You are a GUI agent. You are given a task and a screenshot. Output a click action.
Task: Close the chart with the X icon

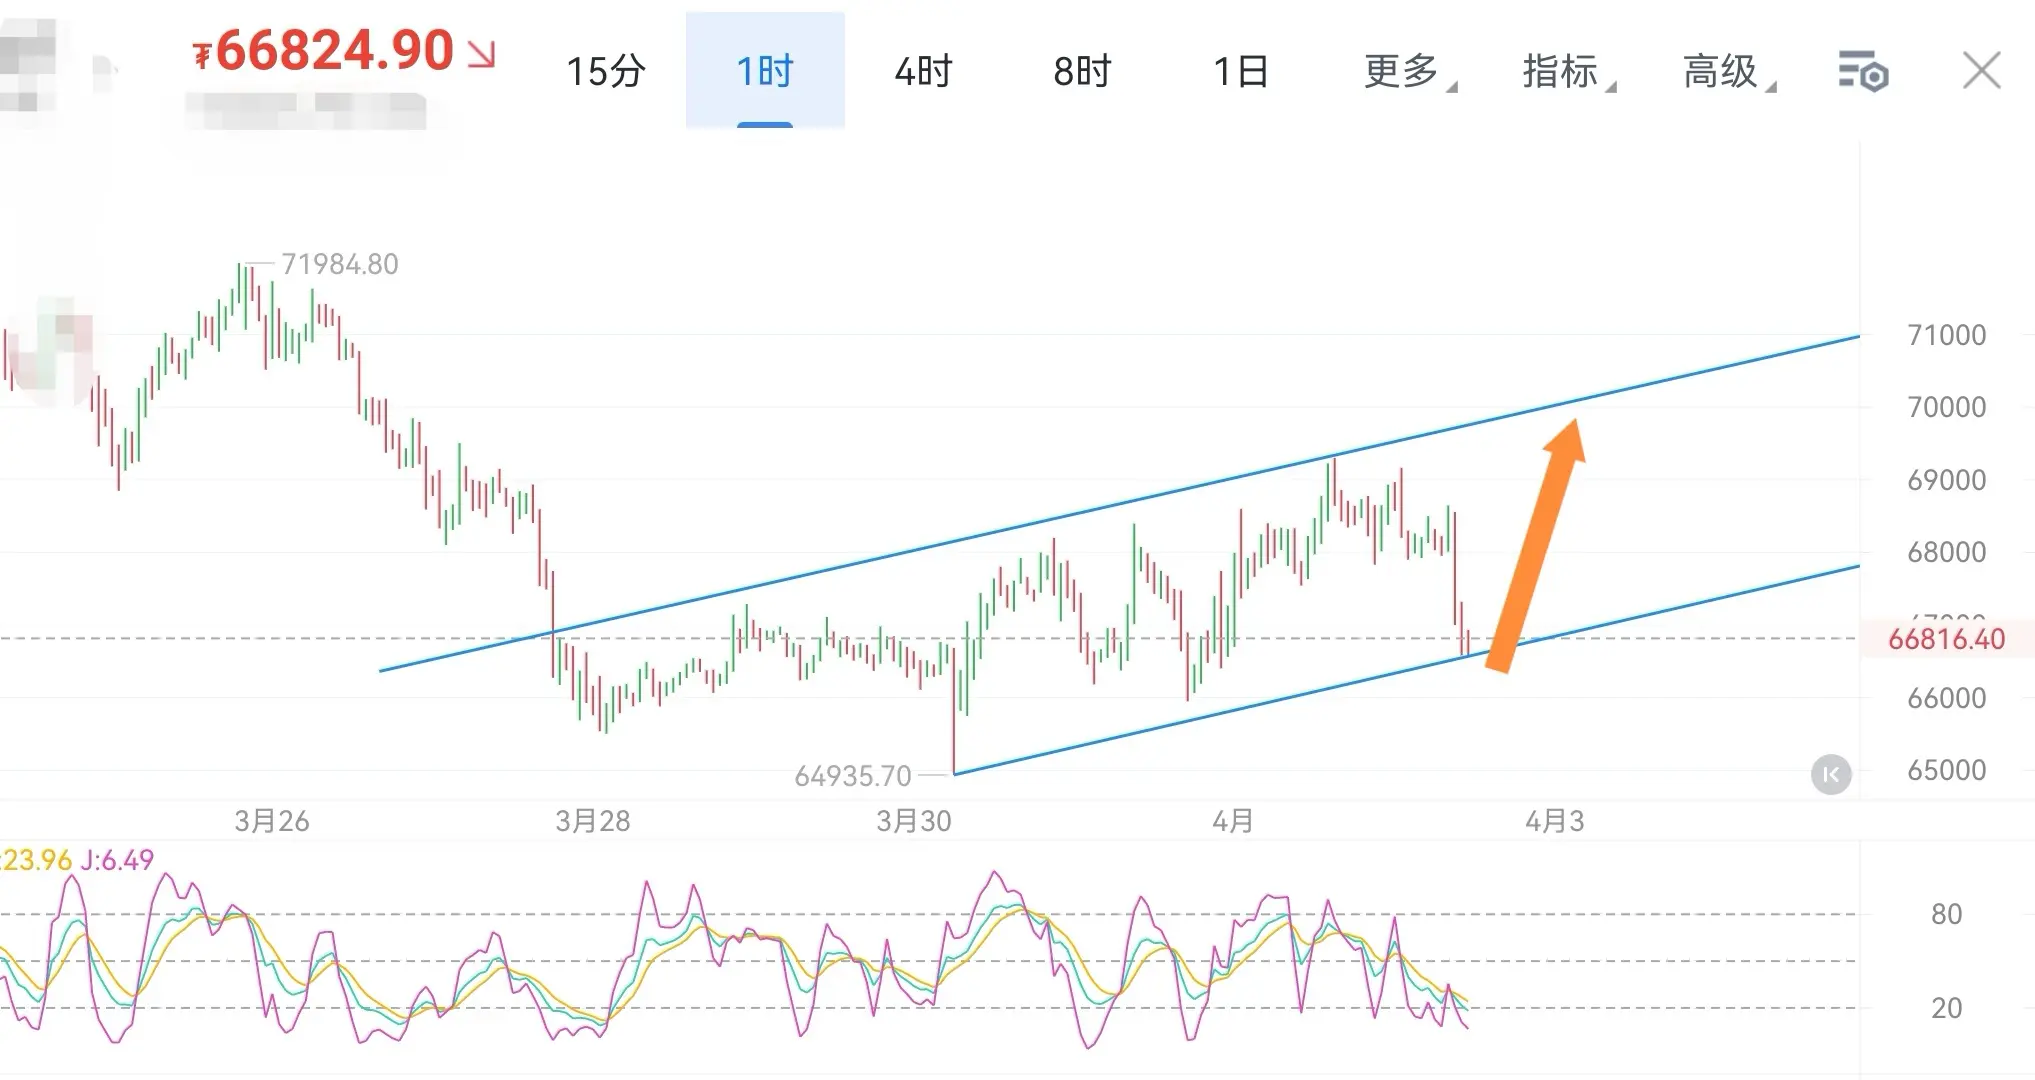[1981, 71]
